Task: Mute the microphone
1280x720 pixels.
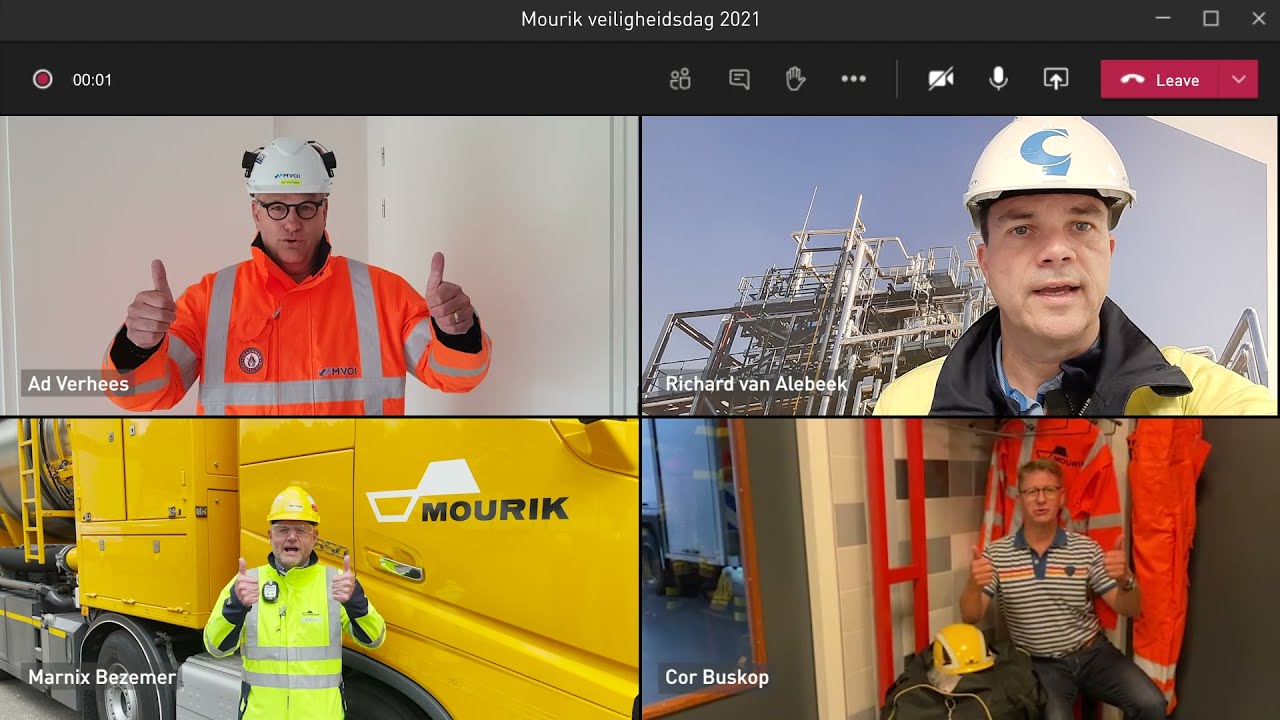Action: (998, 79)
